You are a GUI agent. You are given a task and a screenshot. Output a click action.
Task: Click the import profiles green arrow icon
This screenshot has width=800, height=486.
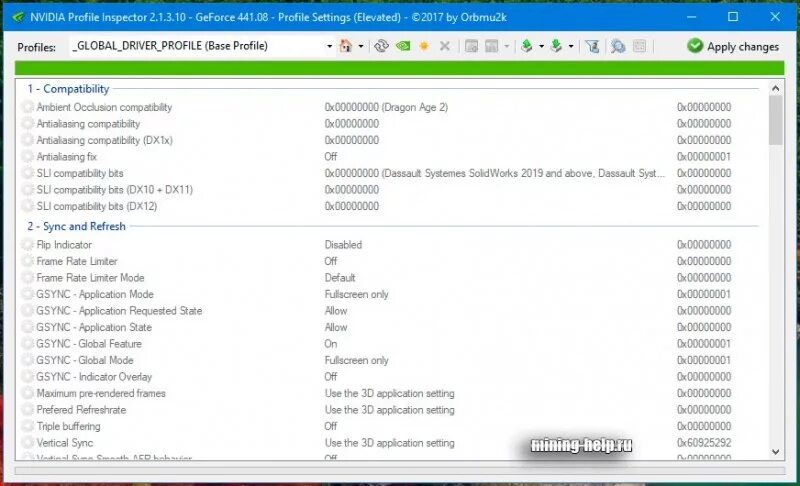[x=557, y=46]
